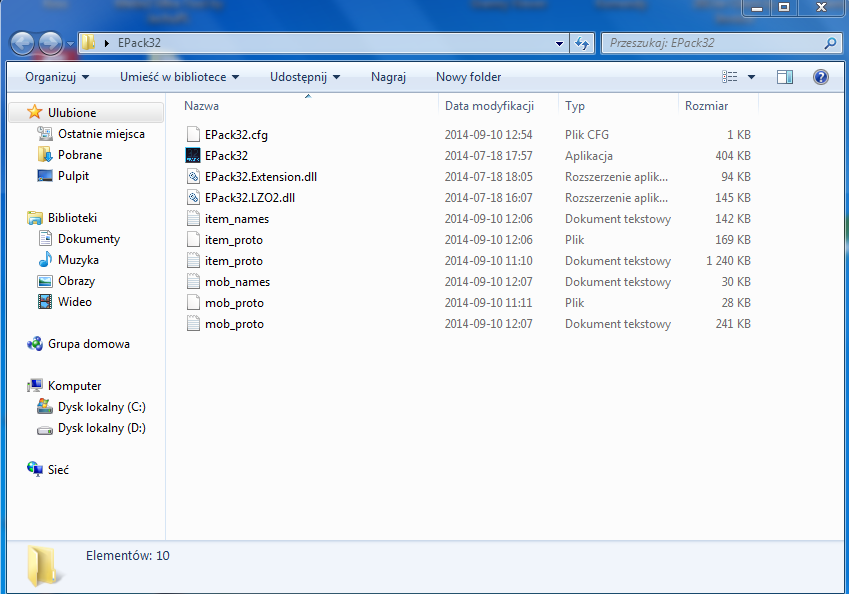Go back with the Back arrow button
849x594 pixels.
[x=22, y=43]
